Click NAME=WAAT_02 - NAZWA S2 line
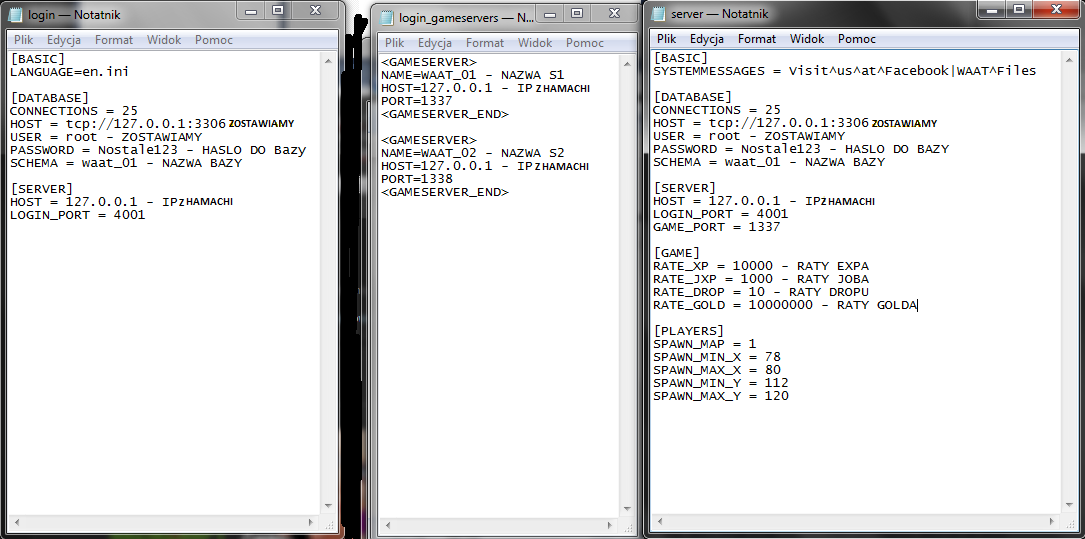This screenshot has width=1085, height=539. [473, 153]
